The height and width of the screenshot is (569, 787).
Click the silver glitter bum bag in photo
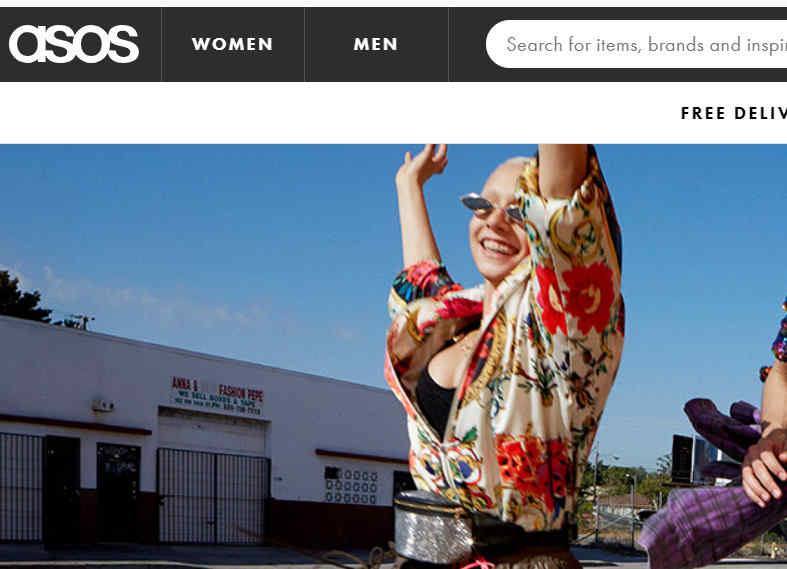[x=433, y=527]
